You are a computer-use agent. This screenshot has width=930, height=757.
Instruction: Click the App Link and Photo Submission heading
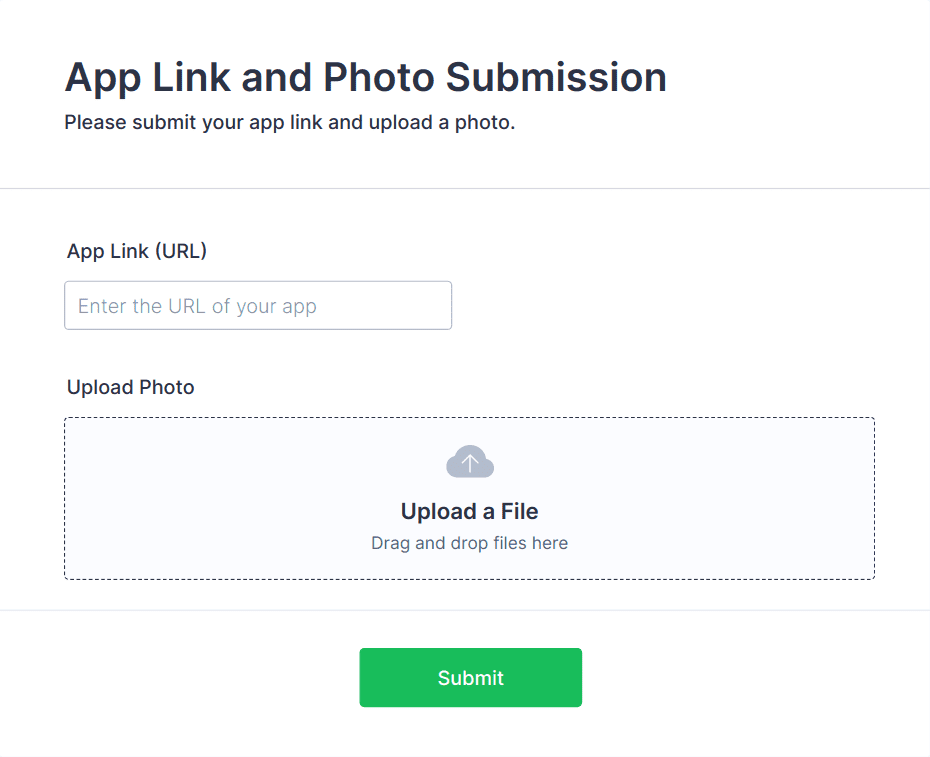coord(365,77)
